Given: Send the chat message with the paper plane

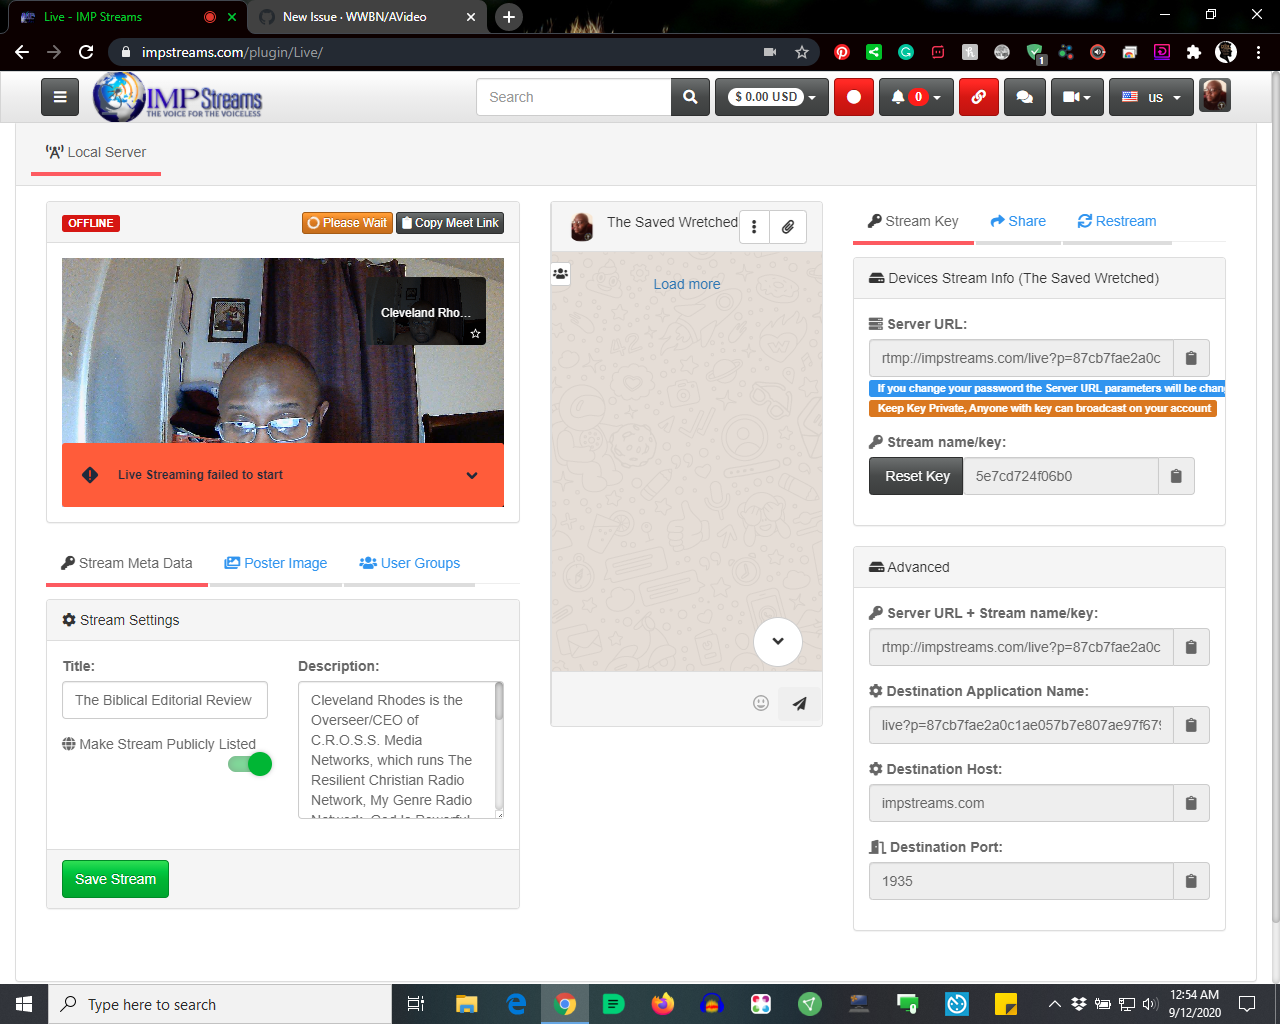Looking at the screenshot, I should click(798, 703).
